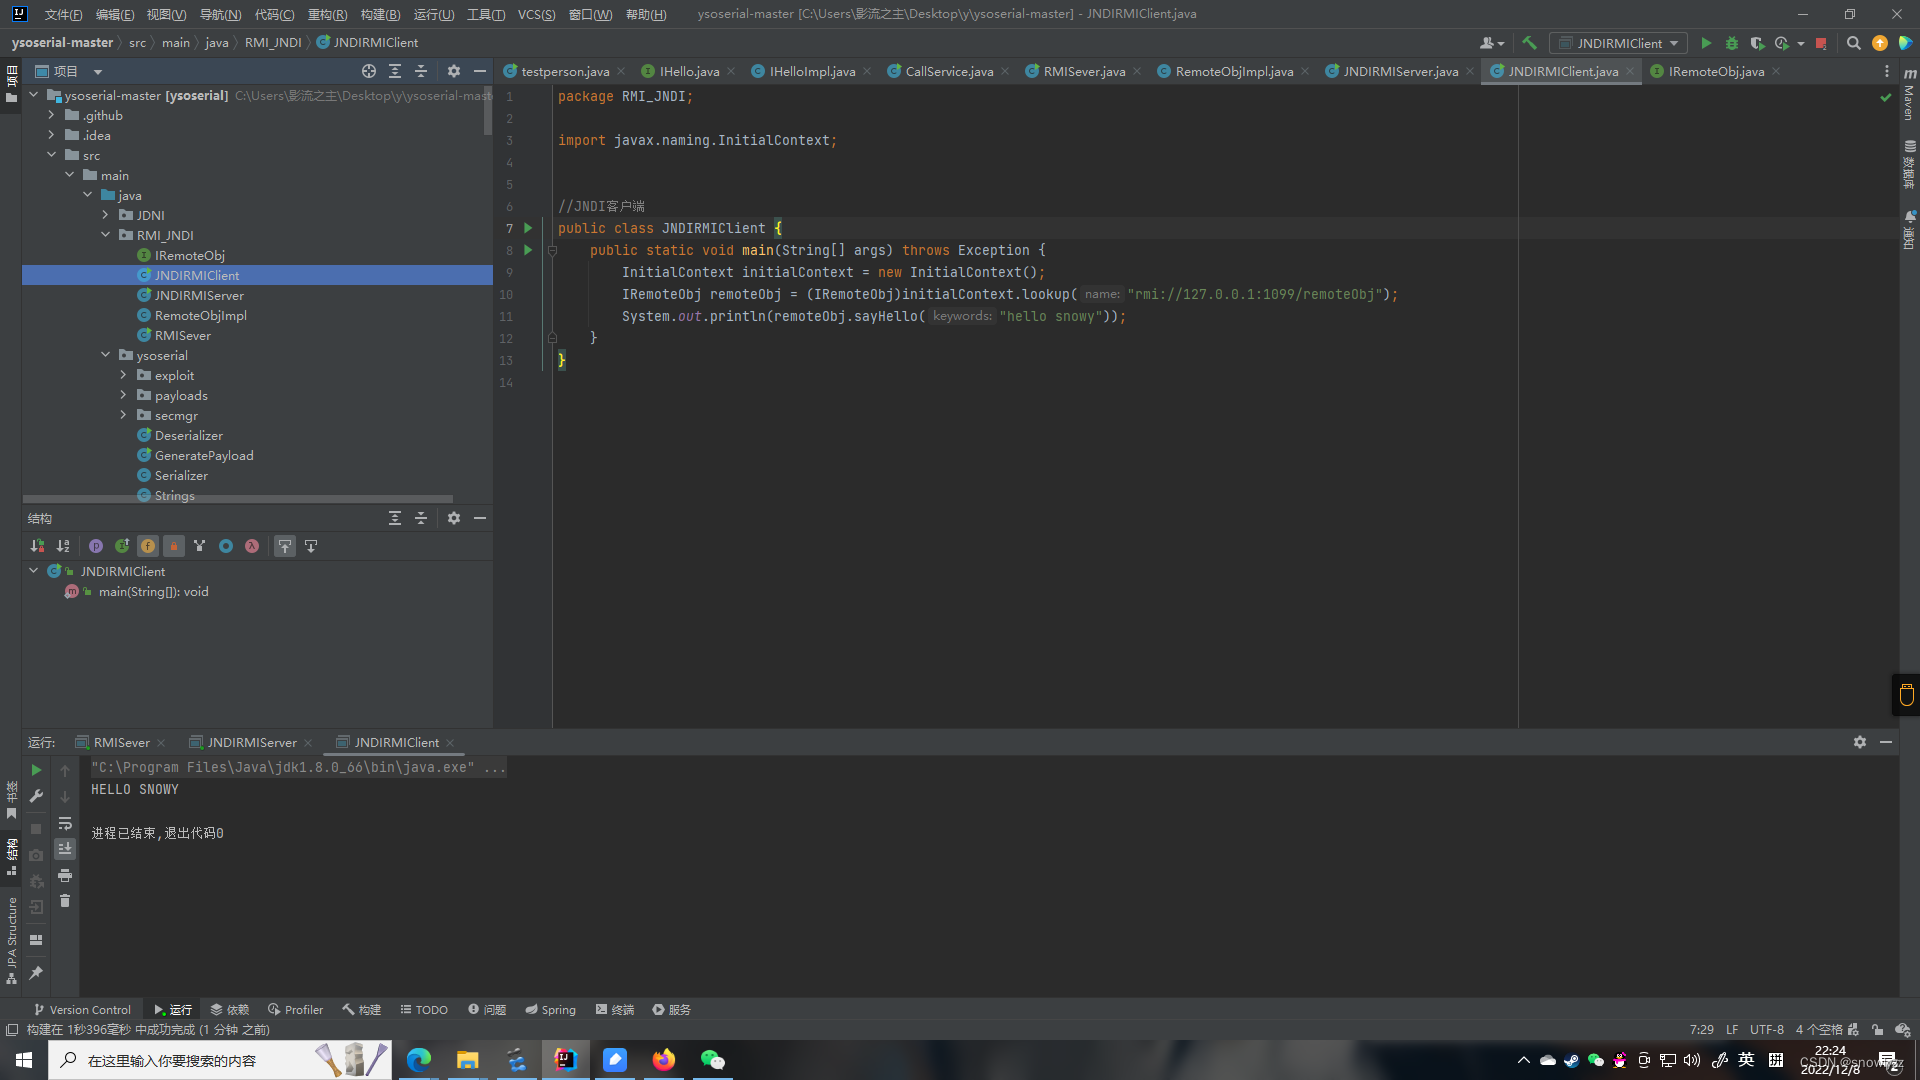Collapse the RMI_JNDI package in the project tree
1920x1080 pixels.
[106, 235]
